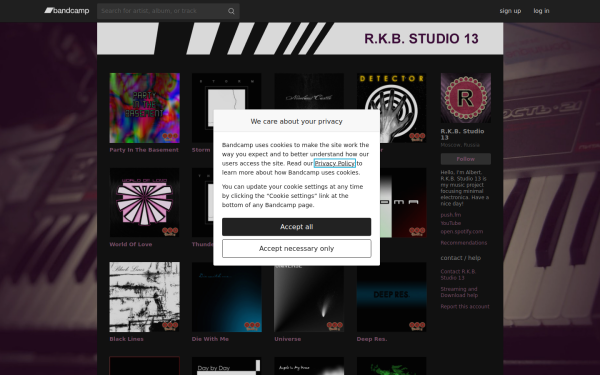This screenshot has width=600, height=375.
Task: Click the R.K.B. Studio 13 name in sidebar
Action: pyautogui.click(x=462, y=134)
